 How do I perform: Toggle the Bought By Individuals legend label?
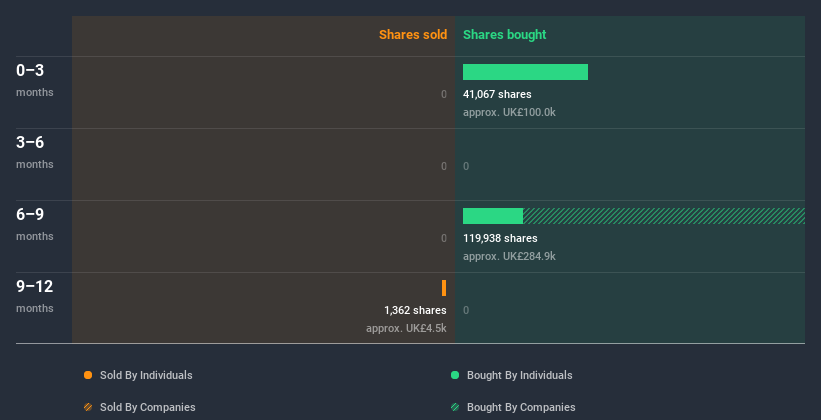pyautogui.click(x=519, y=375)
